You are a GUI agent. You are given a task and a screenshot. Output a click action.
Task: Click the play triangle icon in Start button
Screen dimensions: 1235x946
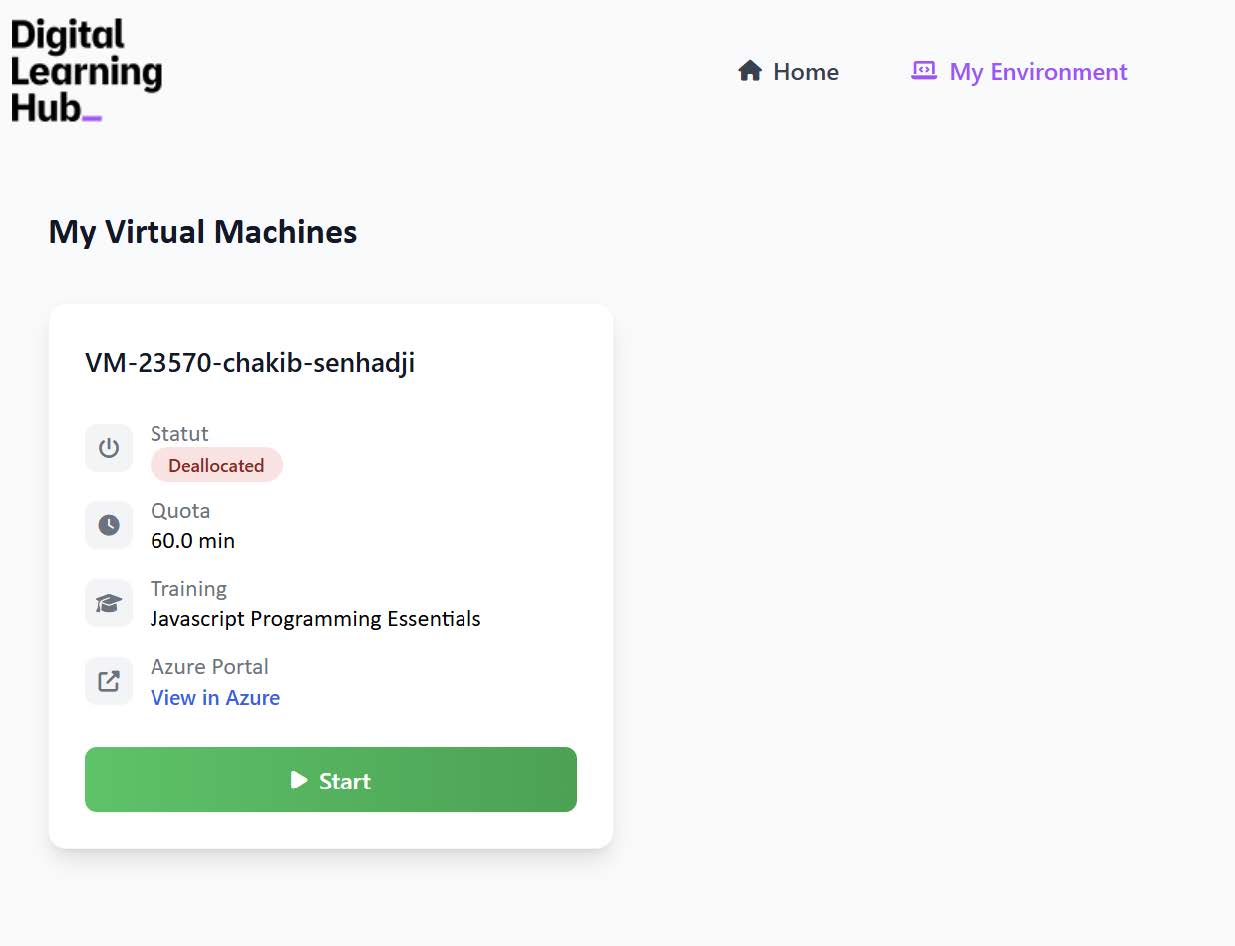(x=299, y=780)
